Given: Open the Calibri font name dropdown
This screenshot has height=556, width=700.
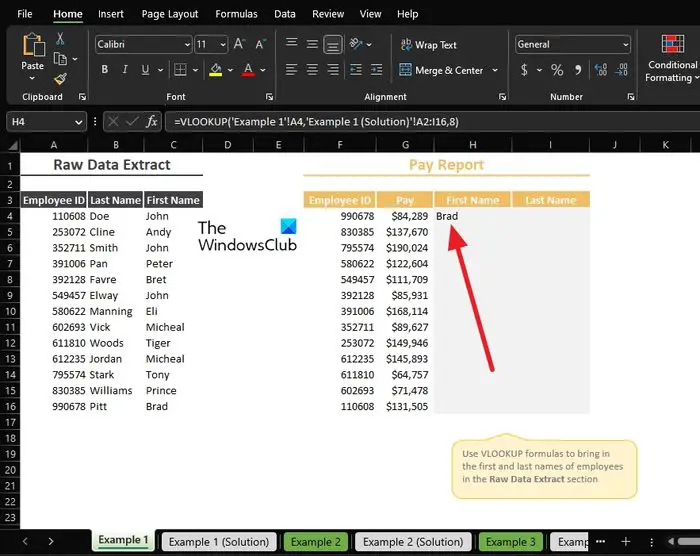Looking at the screenshot, I should (187, 44).
